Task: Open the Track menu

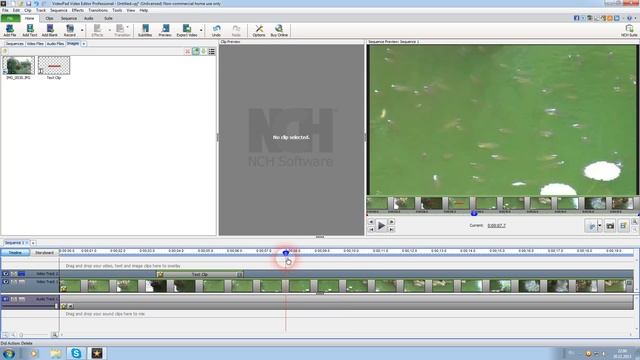Action: pos(41,10)
